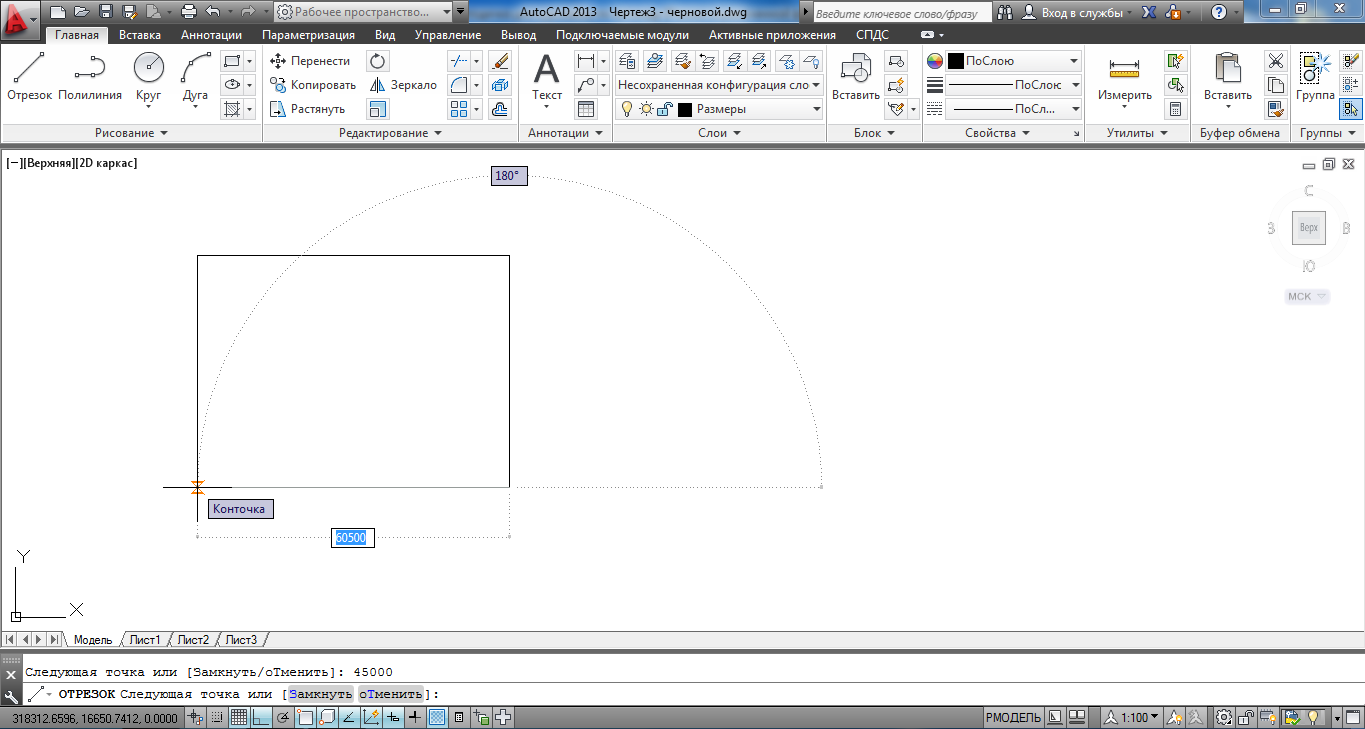
Task: Click the explode tool icon
Action: point(500,85)
